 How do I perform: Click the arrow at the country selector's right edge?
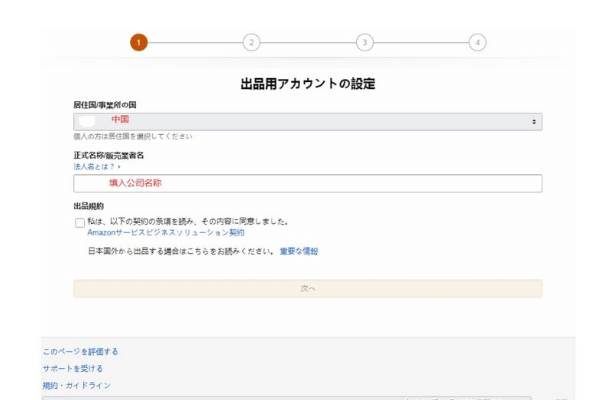pyautogui.click(x=535, y=121)
